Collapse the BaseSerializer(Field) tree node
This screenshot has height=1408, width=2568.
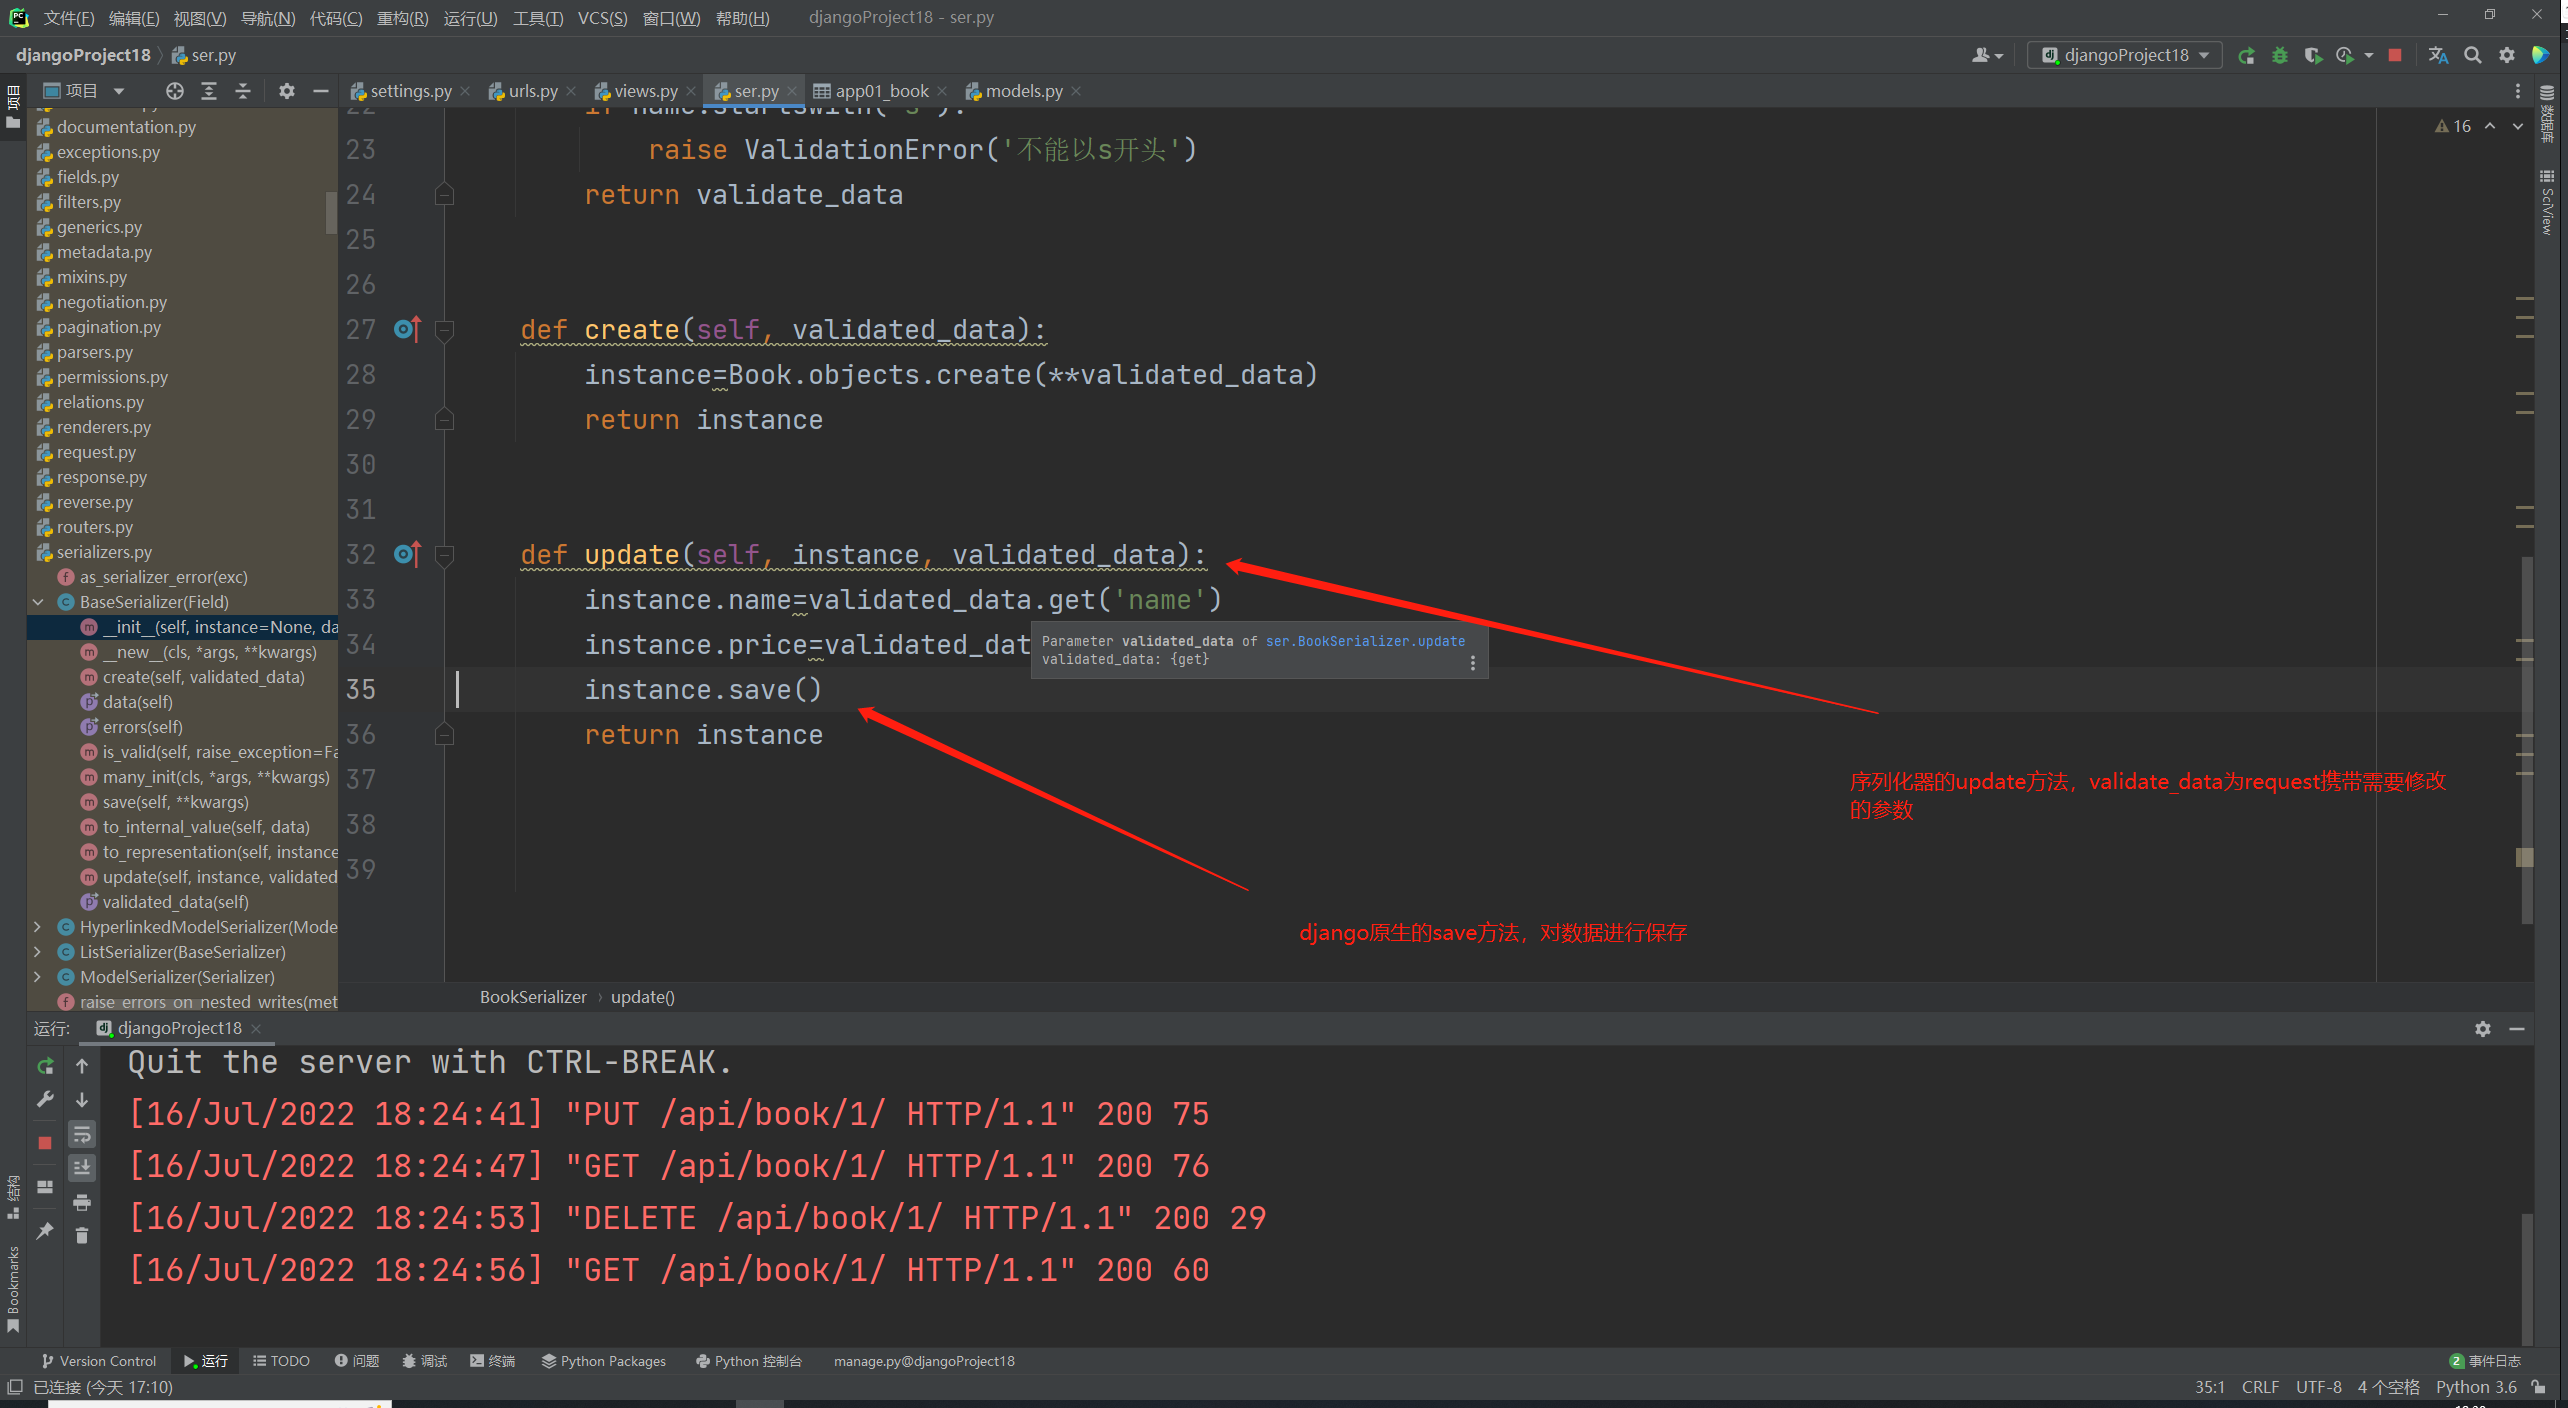[x=38, y=602]
